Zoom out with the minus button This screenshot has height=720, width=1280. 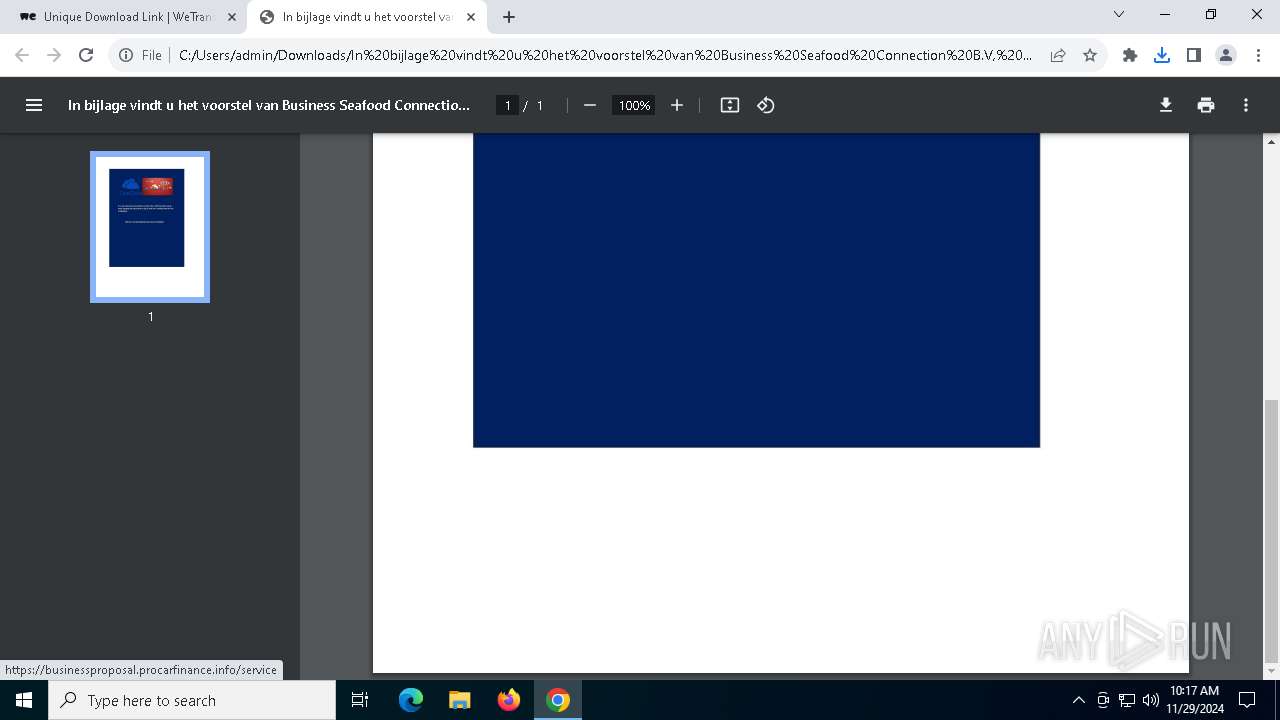click(x=590, y=105)
